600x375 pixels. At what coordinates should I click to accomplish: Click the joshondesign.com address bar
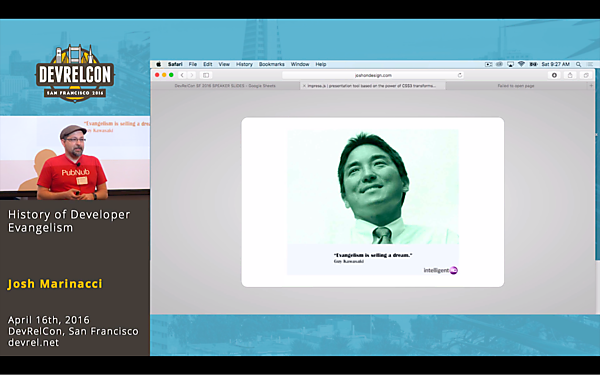[x=373, y=75]
